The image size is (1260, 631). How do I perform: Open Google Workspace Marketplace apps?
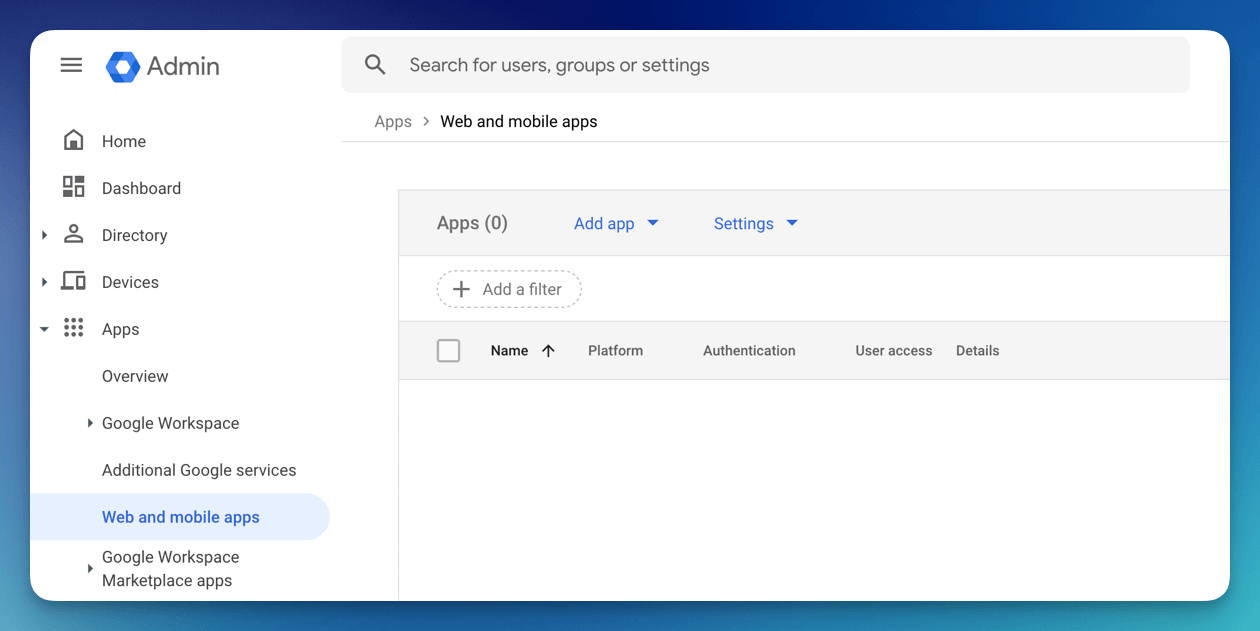(171, 569)
